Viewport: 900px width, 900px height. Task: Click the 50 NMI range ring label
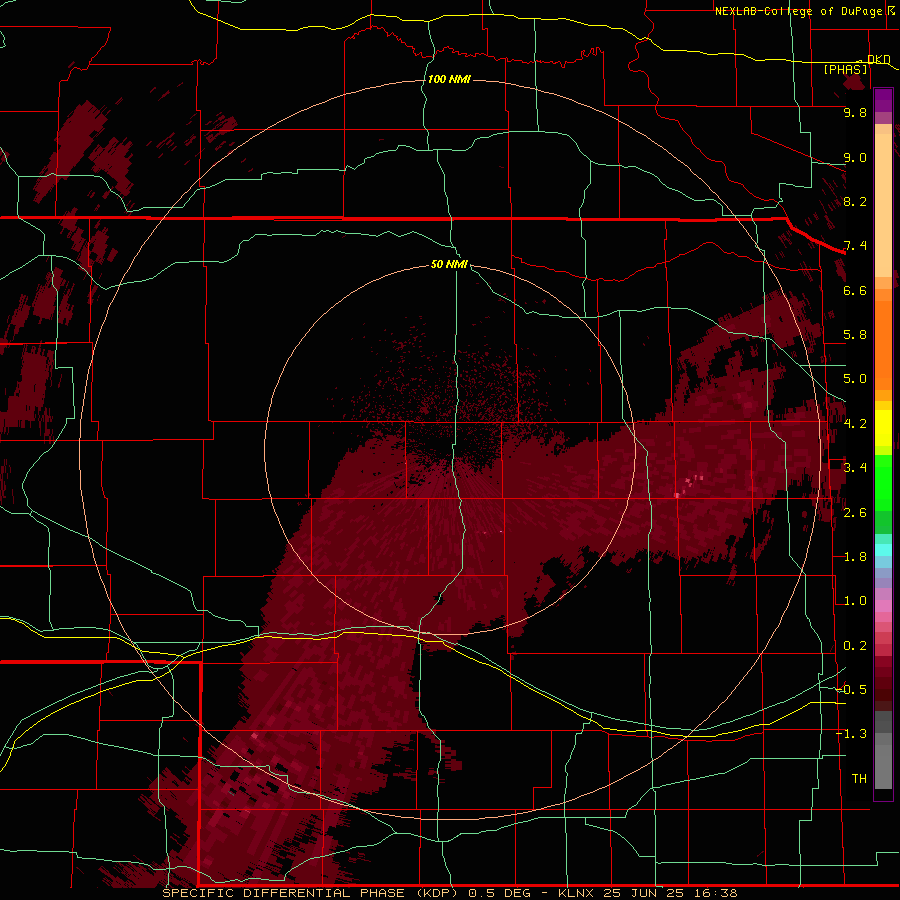[449, 264]
